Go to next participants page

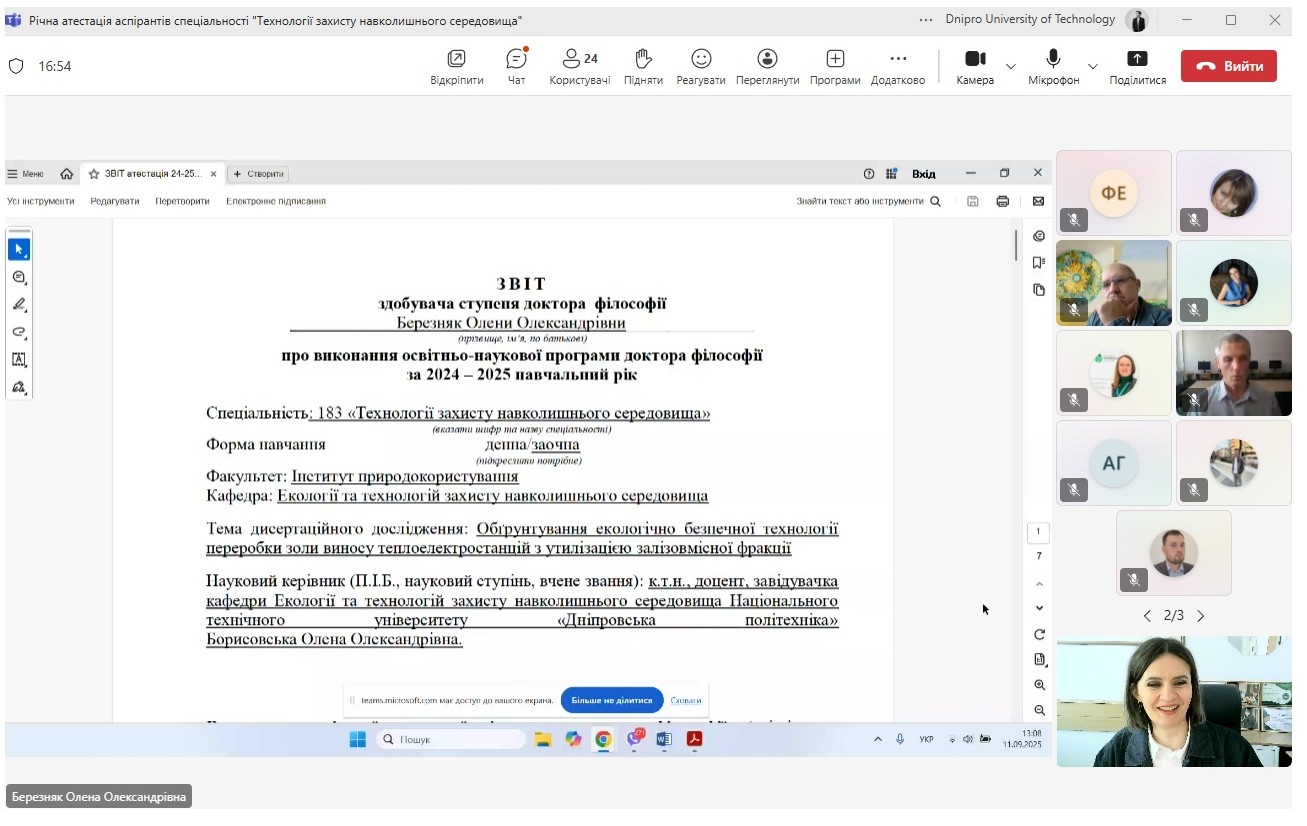[x=1201, y=616]
